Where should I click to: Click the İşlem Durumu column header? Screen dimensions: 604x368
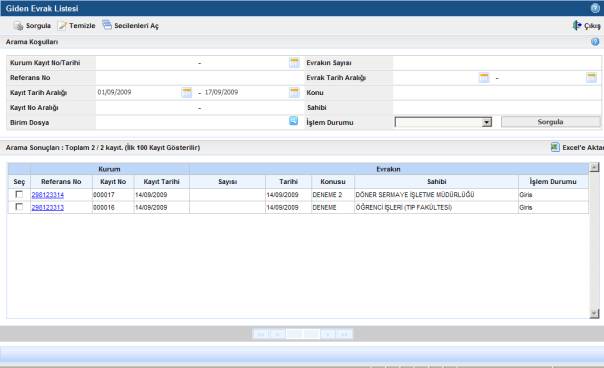[553, 181]
